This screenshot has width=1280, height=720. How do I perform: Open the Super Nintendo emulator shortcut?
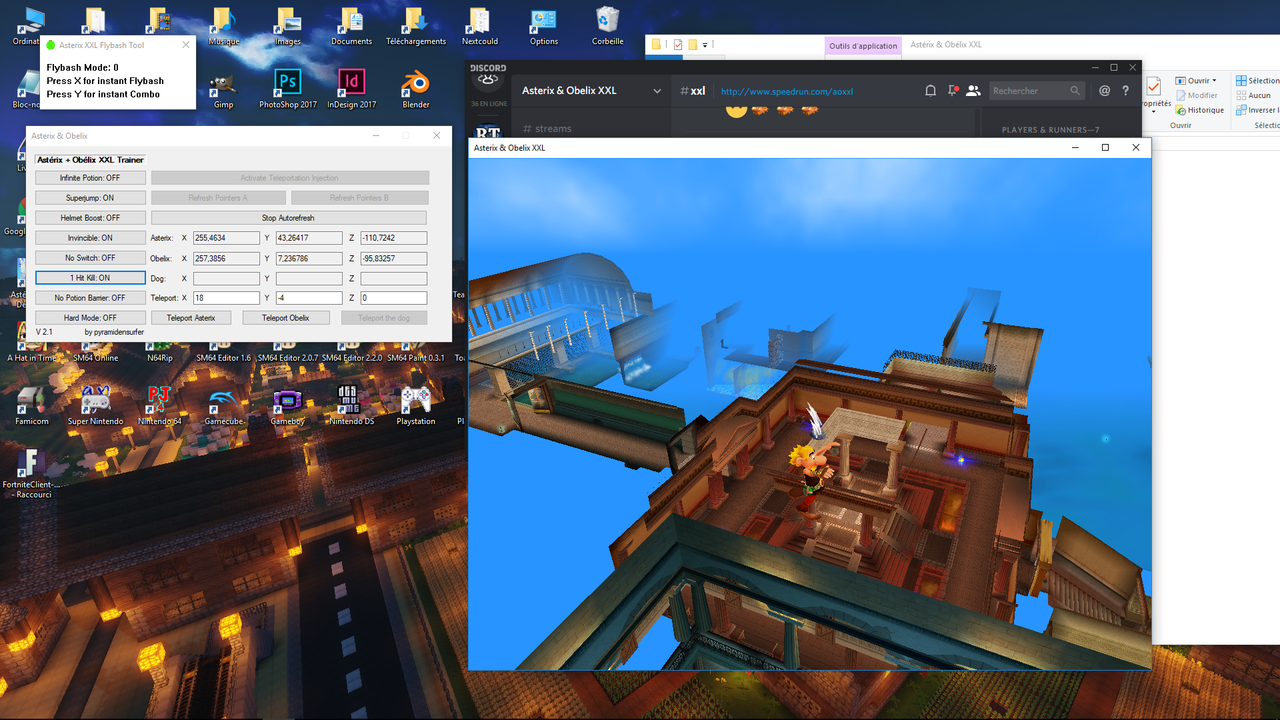click(95, 406)
